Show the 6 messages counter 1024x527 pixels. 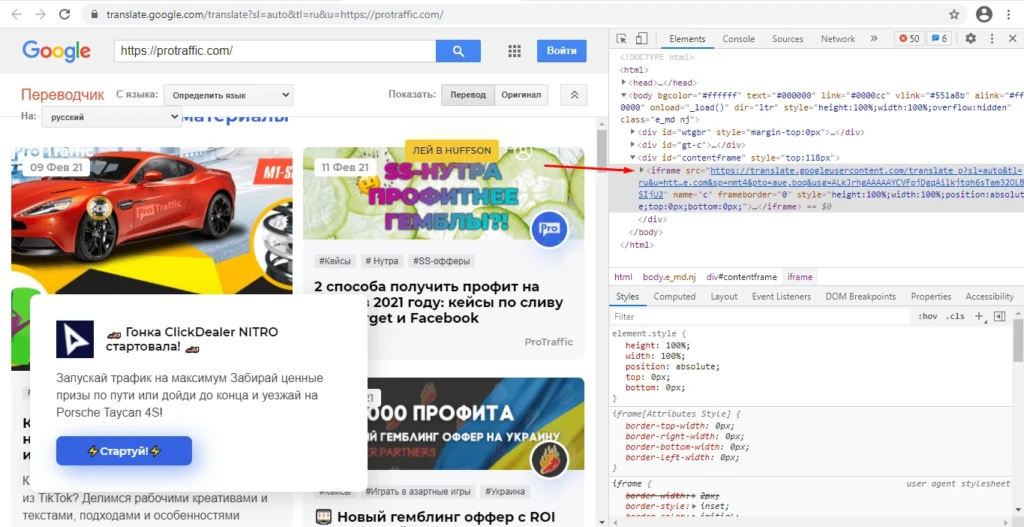click(x=939, y=39)
